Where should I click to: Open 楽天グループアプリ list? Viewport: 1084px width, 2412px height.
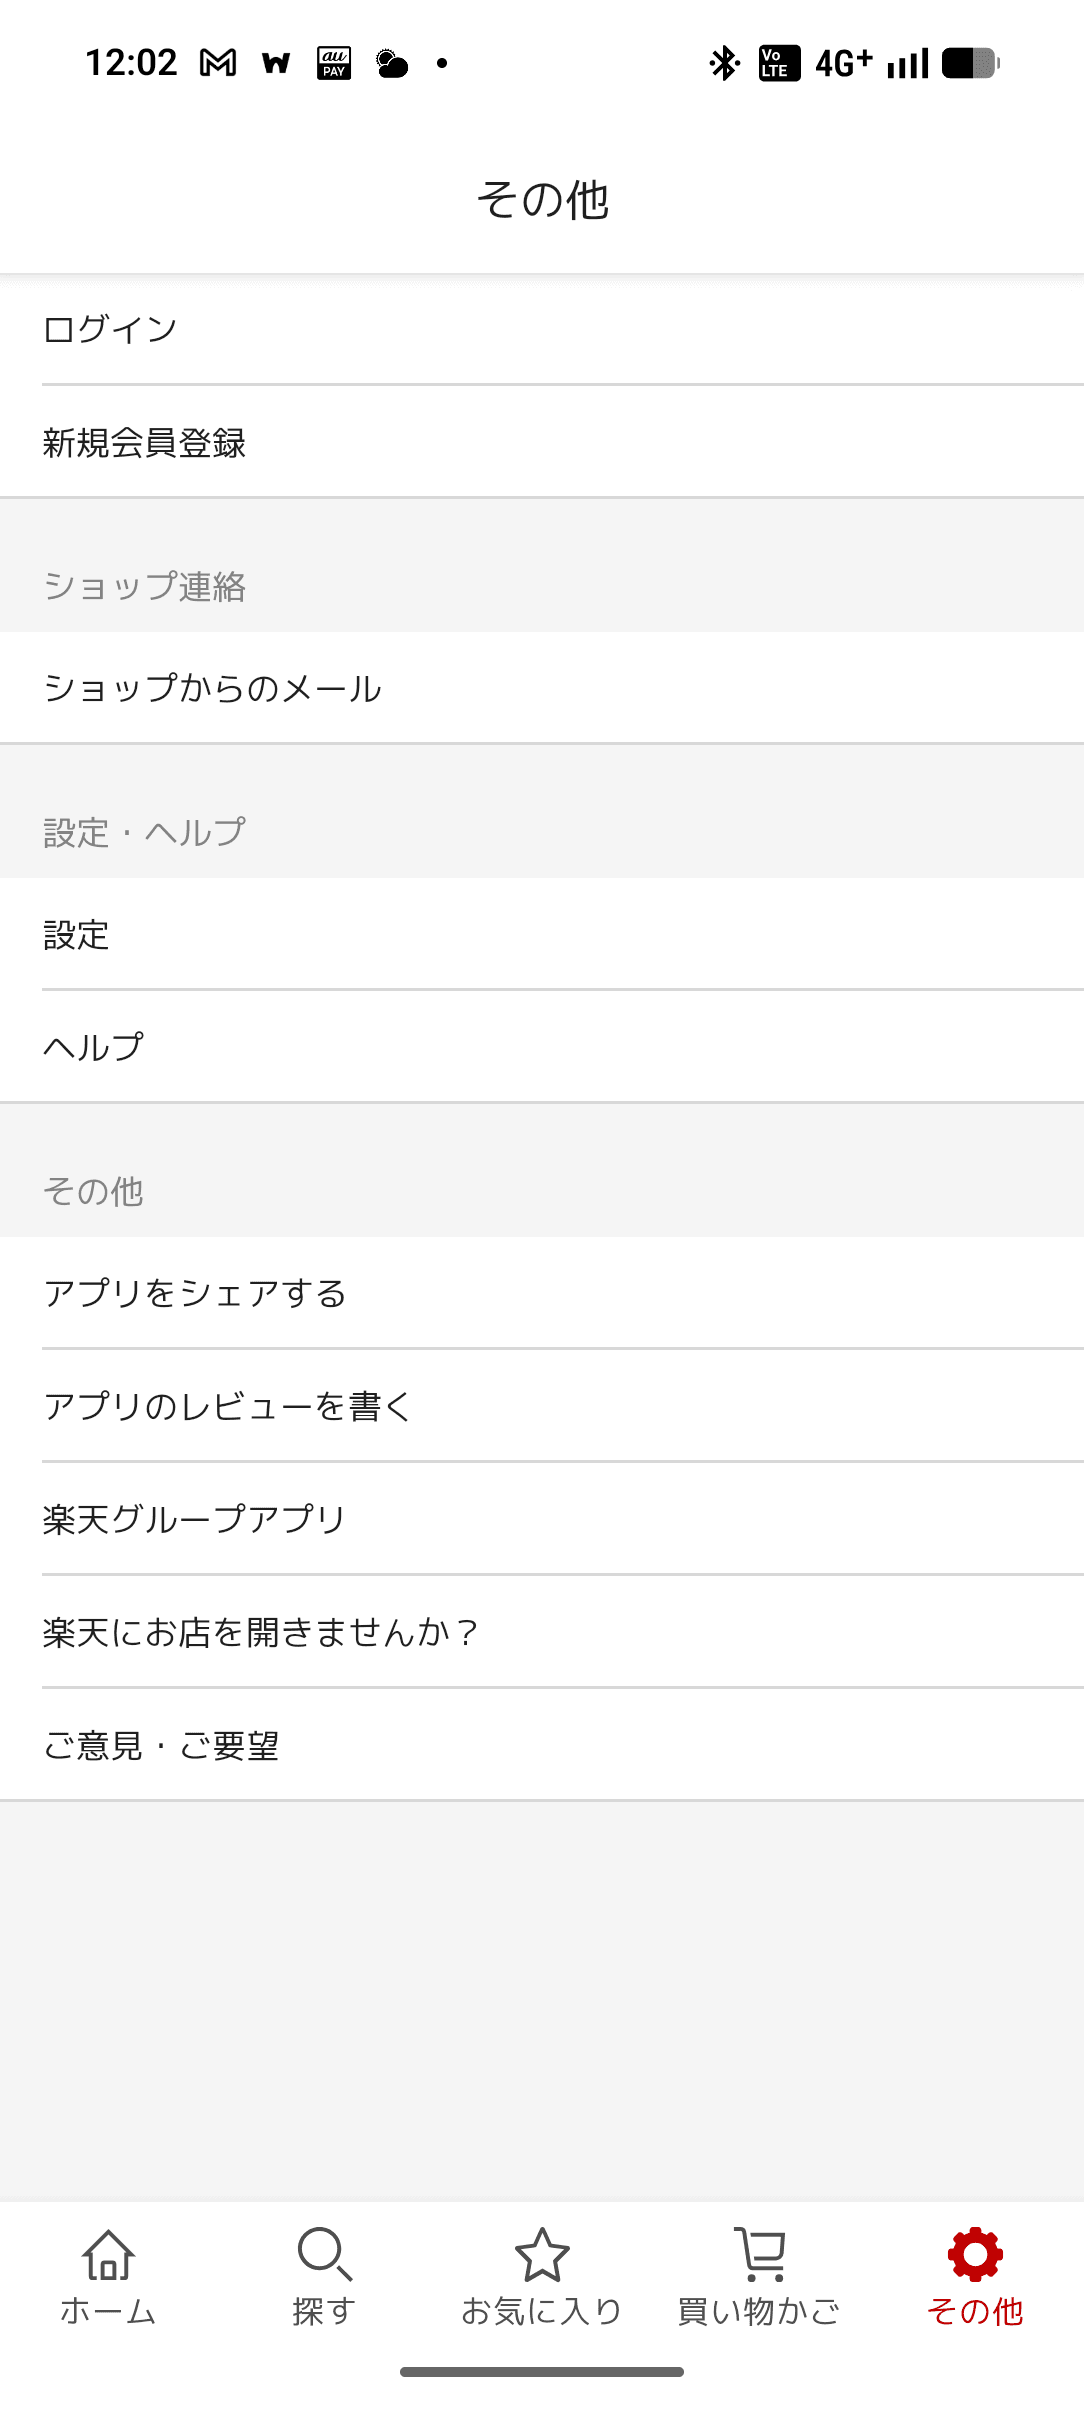click(542, 1519)
